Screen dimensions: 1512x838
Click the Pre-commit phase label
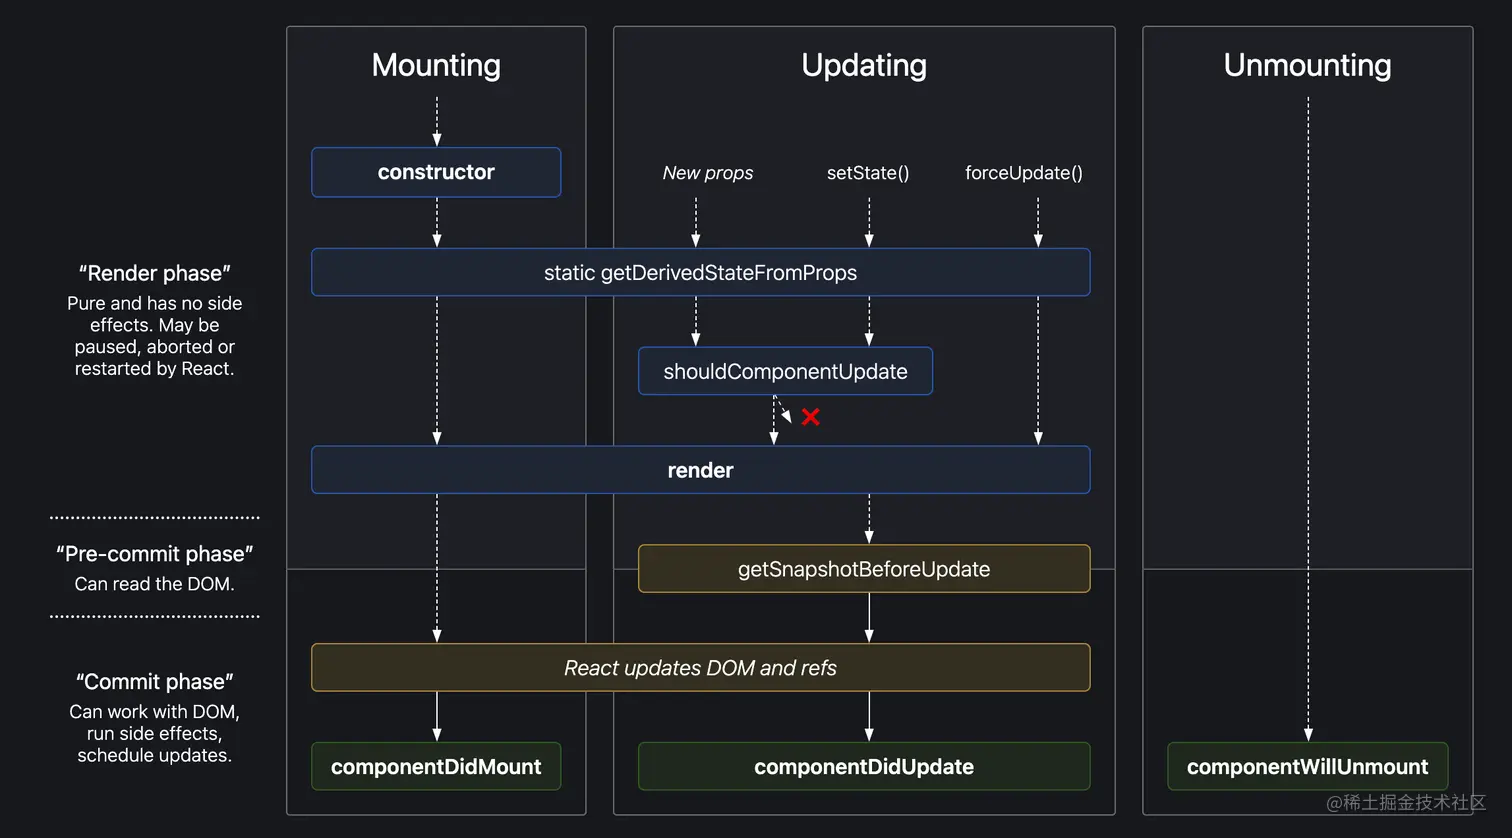pyautogui.click(x=154, y=553)
